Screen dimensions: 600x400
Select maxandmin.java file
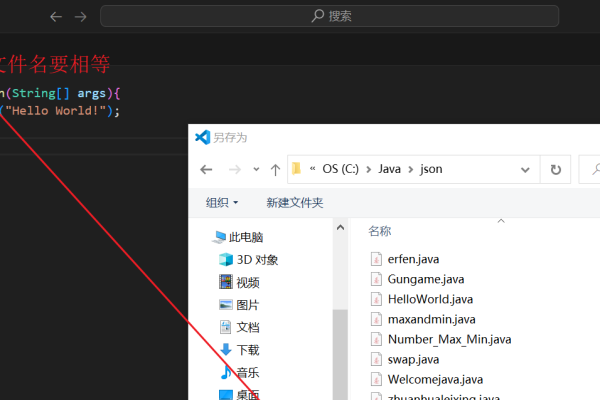(x=432, y=319)
